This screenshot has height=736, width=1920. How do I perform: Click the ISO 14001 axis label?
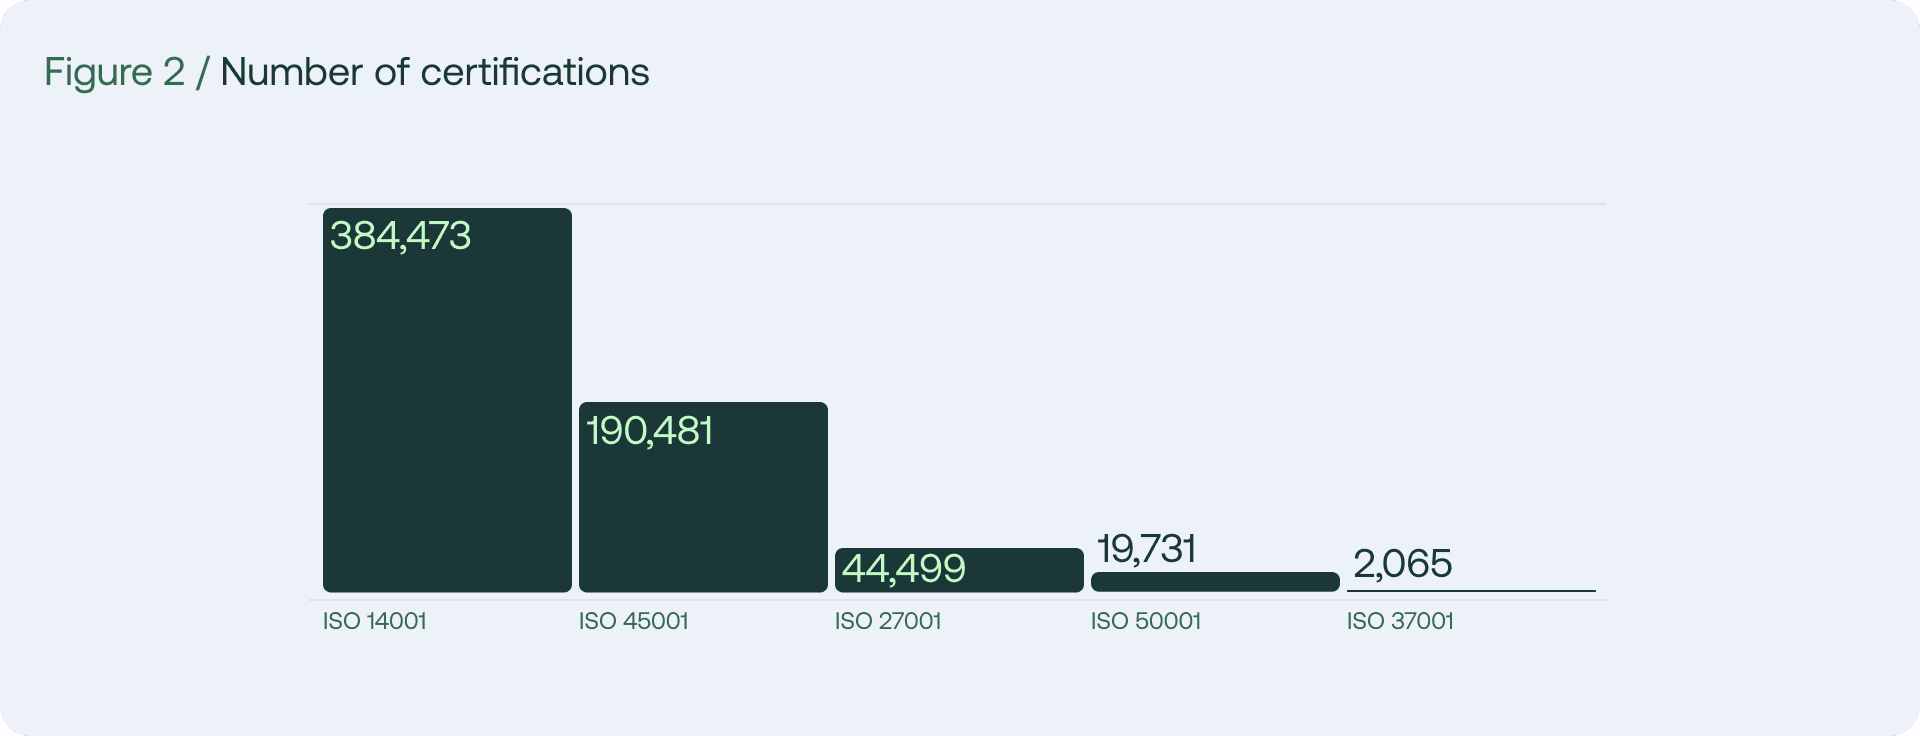(374, 621)
